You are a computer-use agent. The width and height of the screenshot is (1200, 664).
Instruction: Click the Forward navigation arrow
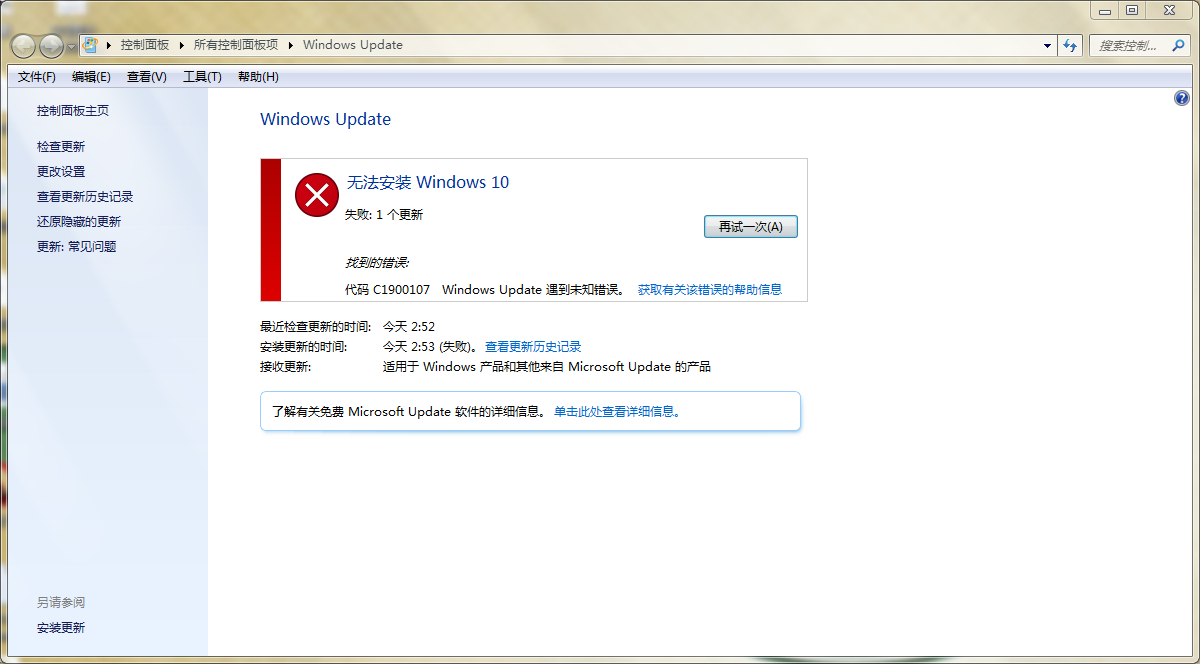[51, 45]
